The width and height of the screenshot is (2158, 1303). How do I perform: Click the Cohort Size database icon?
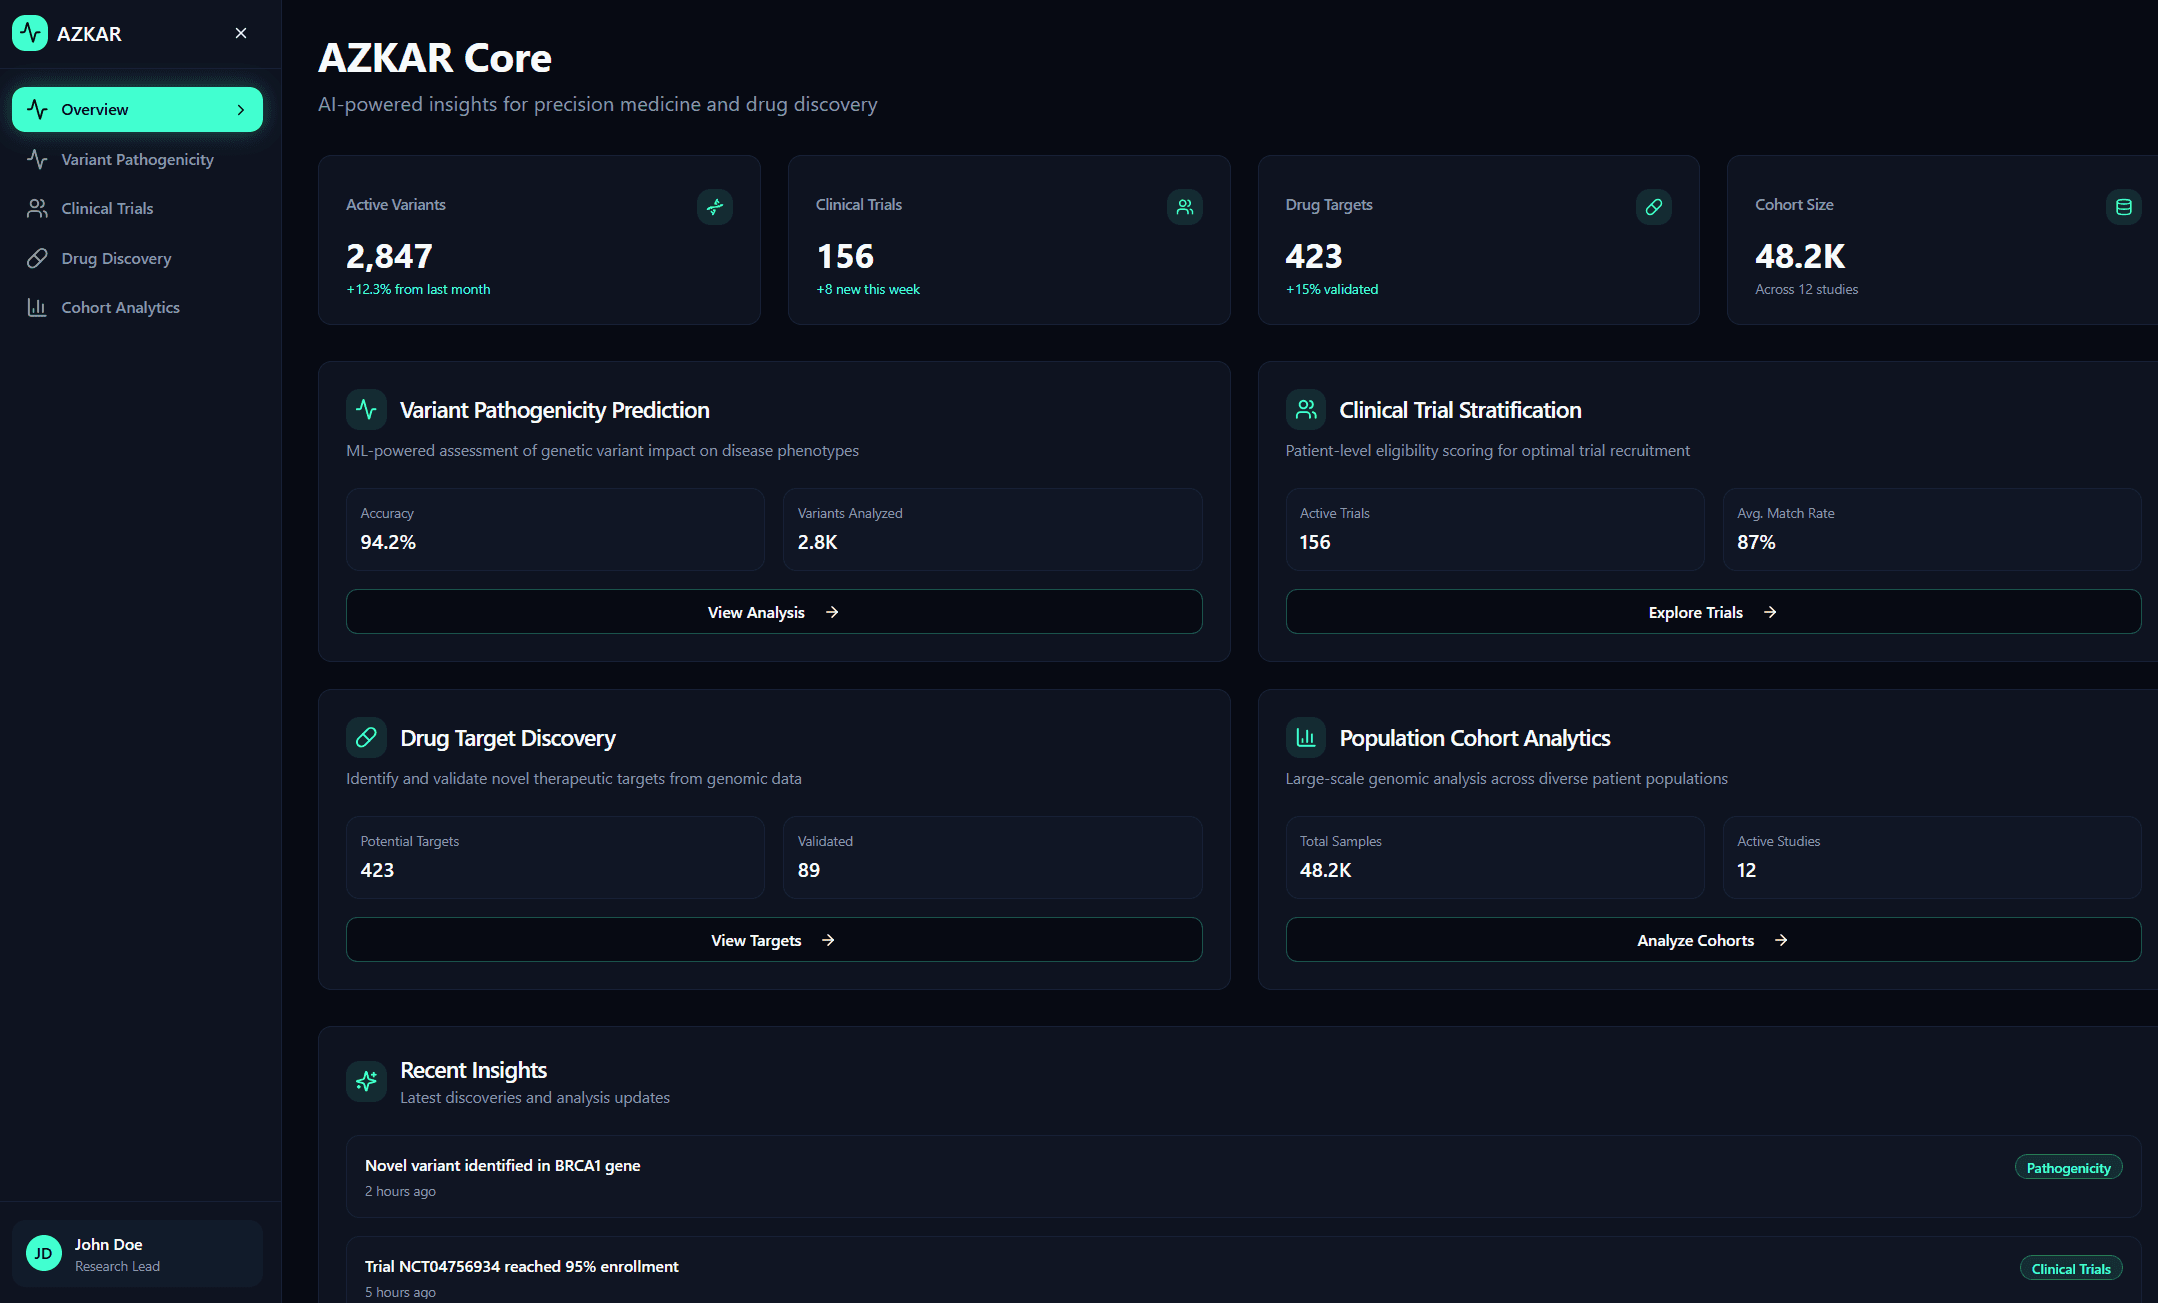tap(2123, 207)
